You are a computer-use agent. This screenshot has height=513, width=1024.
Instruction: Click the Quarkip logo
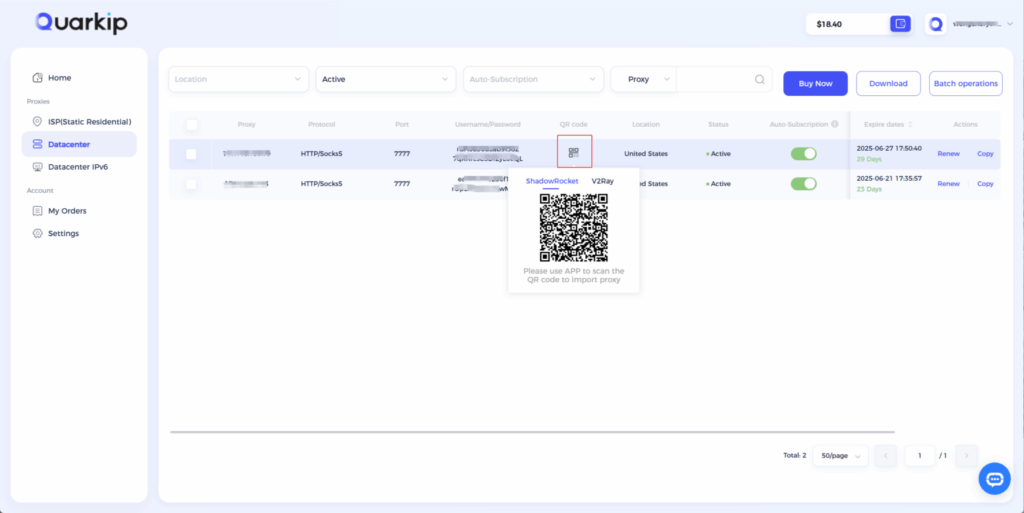(x=82, y=23)
